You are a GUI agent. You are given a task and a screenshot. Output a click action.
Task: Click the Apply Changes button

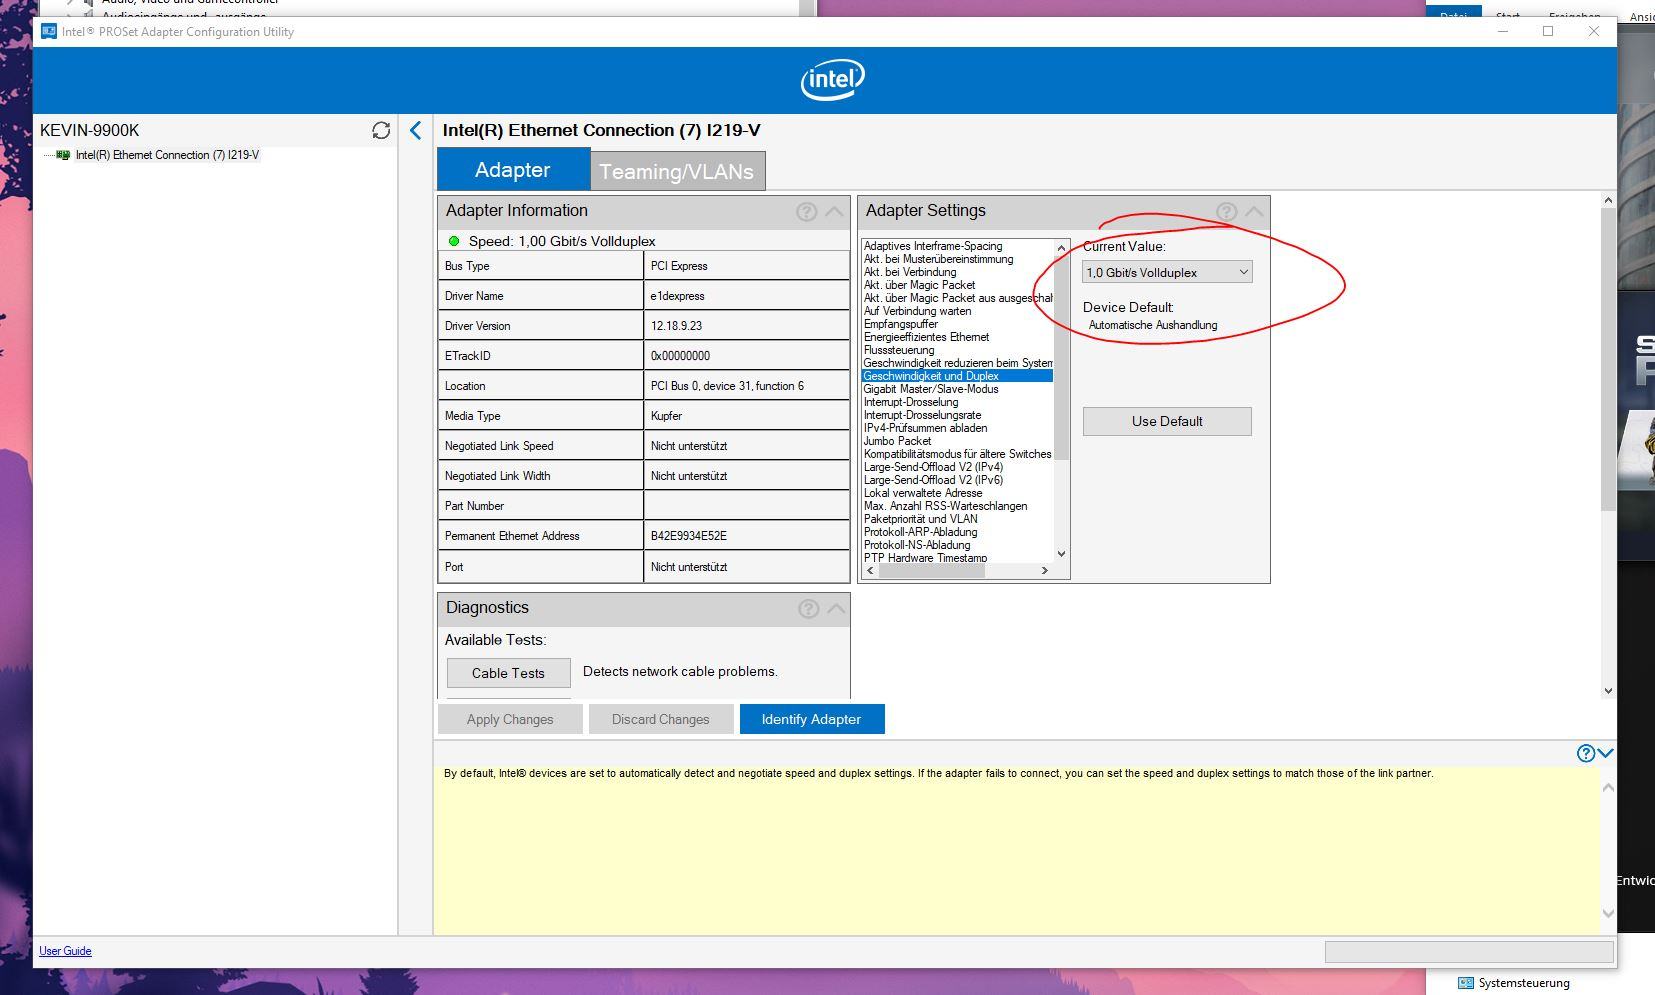click(510, 719)
